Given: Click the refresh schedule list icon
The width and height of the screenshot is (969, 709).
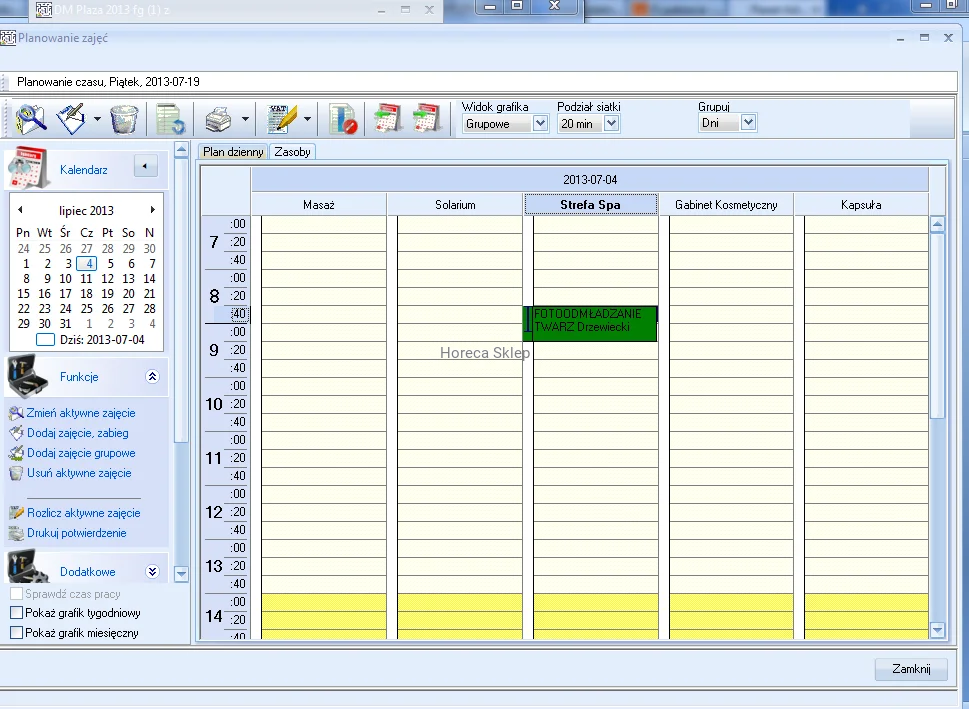Looking at the screenshot, I should 171,120.
